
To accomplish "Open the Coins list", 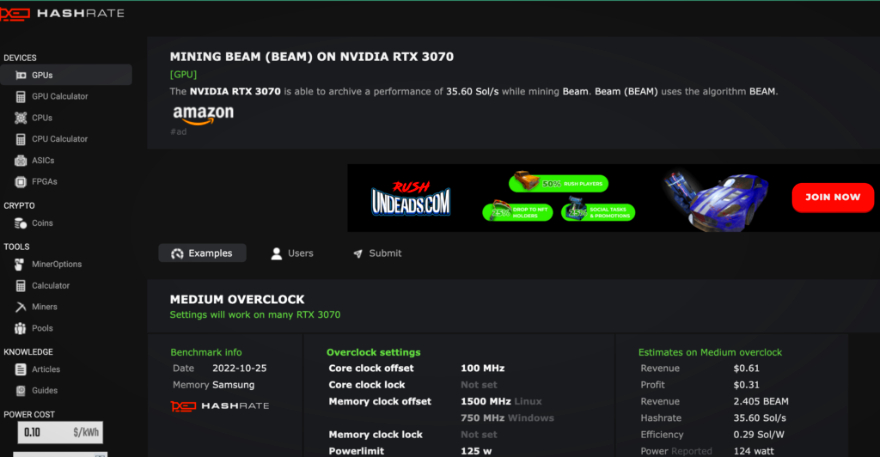I will tap(42, 223).
